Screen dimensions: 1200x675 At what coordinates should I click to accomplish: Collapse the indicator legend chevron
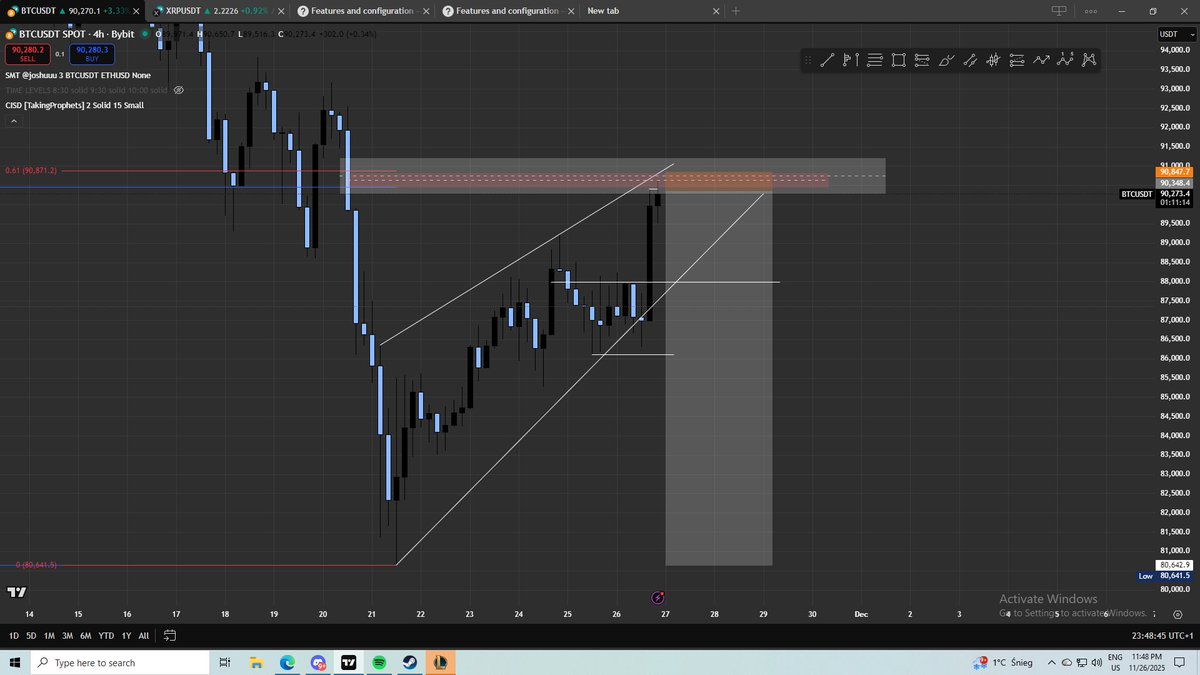[14, 121]
